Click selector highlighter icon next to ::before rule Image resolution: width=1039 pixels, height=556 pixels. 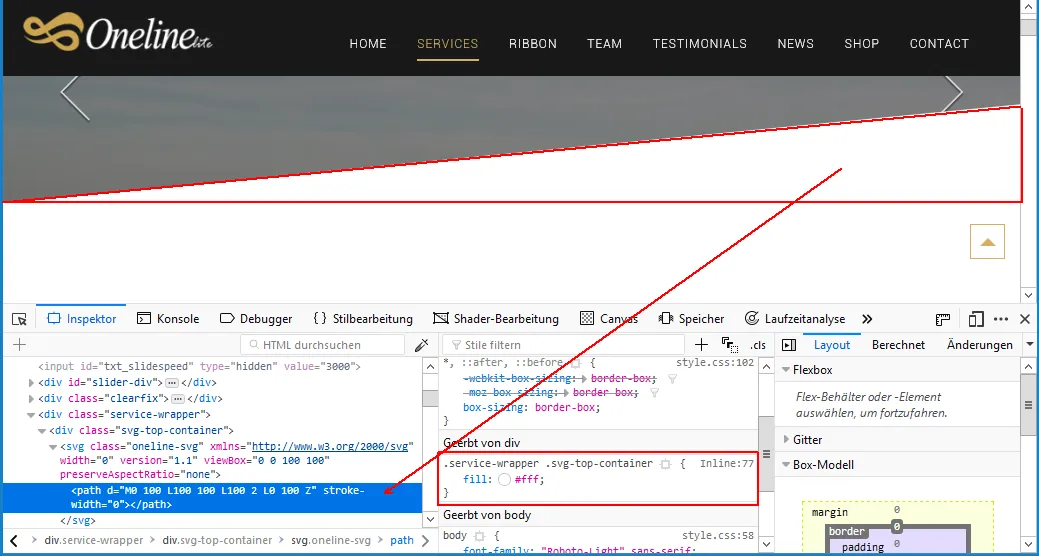click(576, 363)
